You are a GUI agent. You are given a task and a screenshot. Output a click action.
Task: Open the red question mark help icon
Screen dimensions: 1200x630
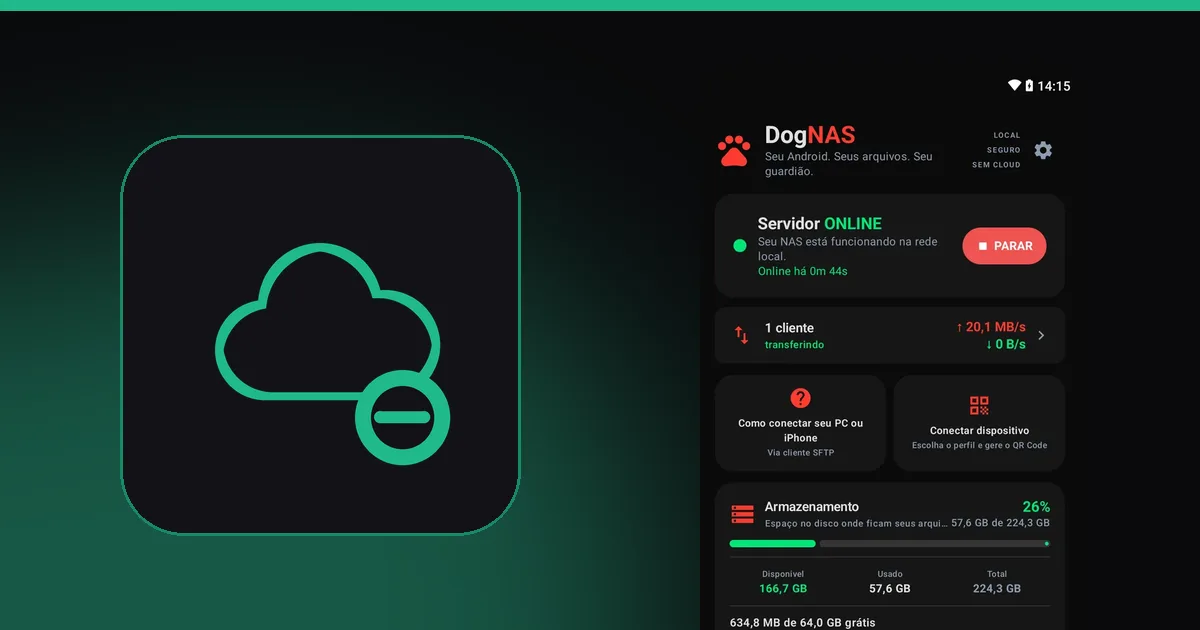click(800, 398)
